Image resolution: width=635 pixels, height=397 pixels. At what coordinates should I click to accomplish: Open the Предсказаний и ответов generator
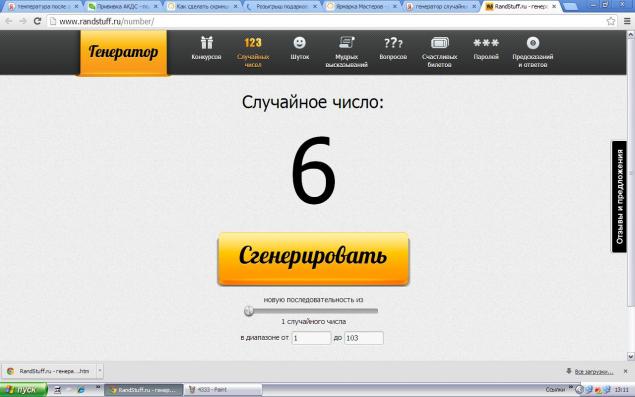(533, 53)
